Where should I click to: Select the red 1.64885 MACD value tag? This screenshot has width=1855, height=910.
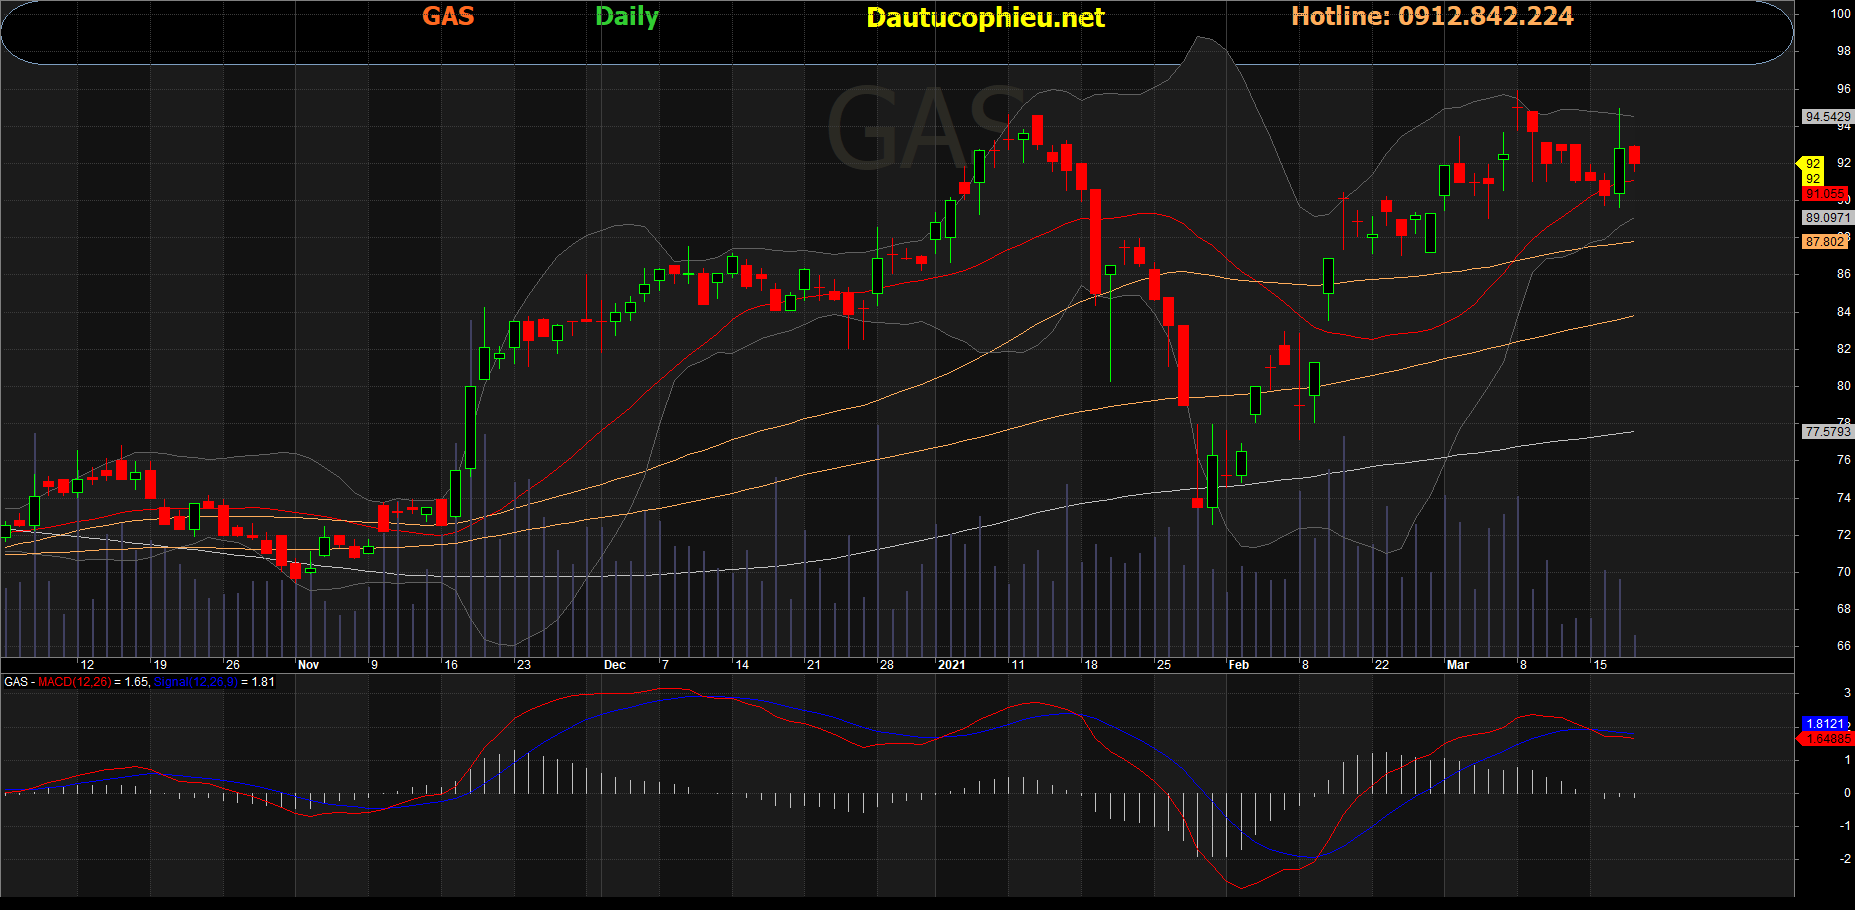pos(1826,739)
